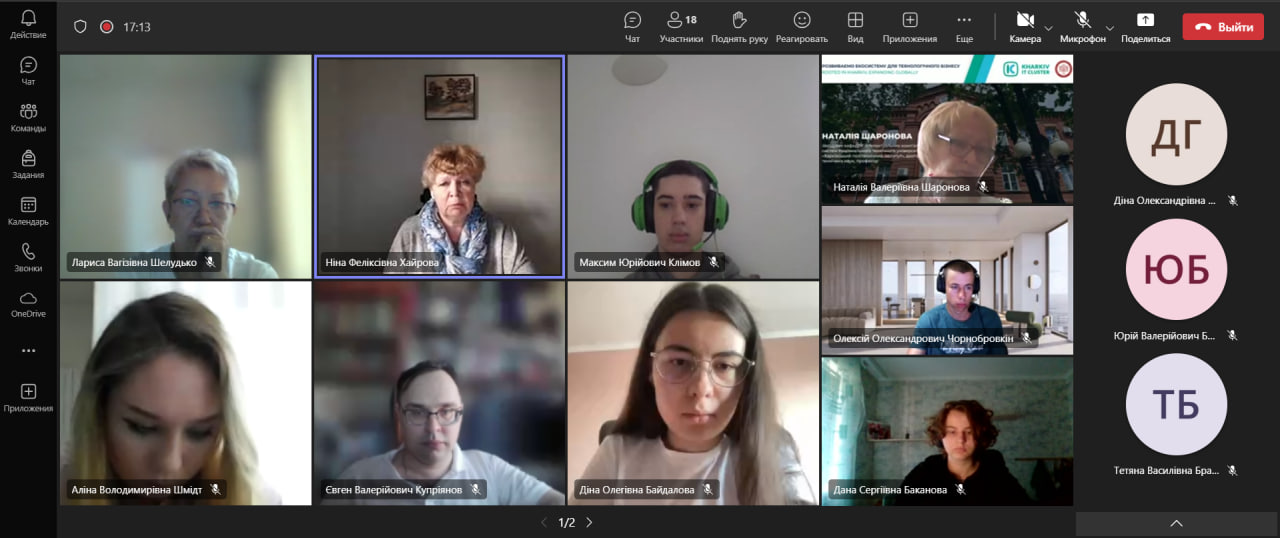Unmute the microphone (Микрофон)
1280x538 pixels.
click(1083, 27)
